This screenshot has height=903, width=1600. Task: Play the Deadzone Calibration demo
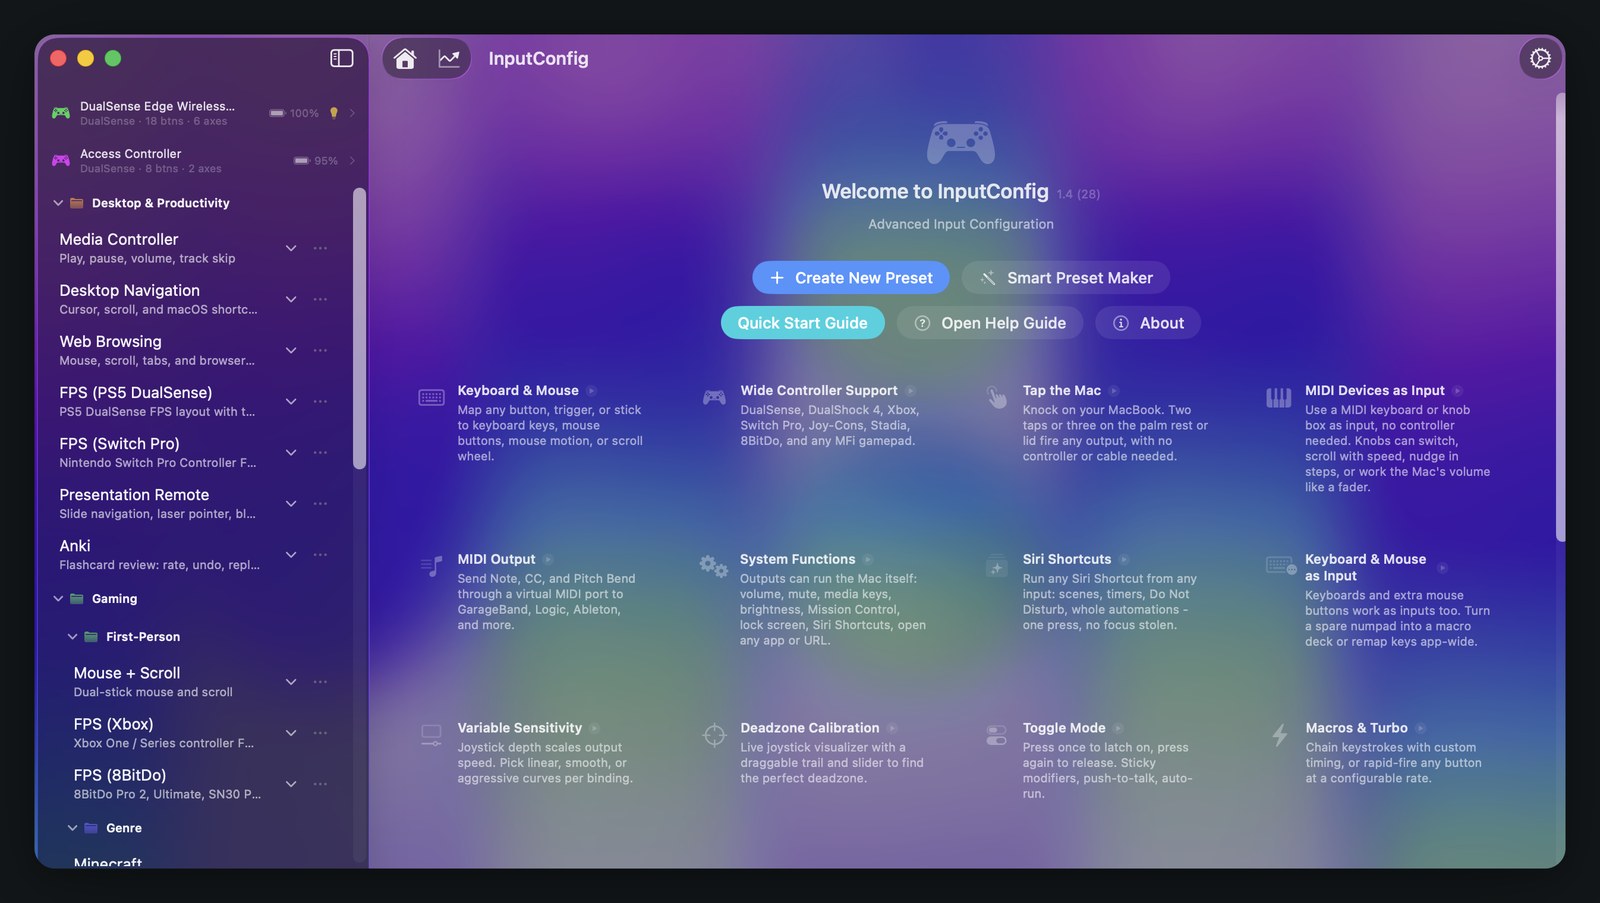click(x=892, y=729)
